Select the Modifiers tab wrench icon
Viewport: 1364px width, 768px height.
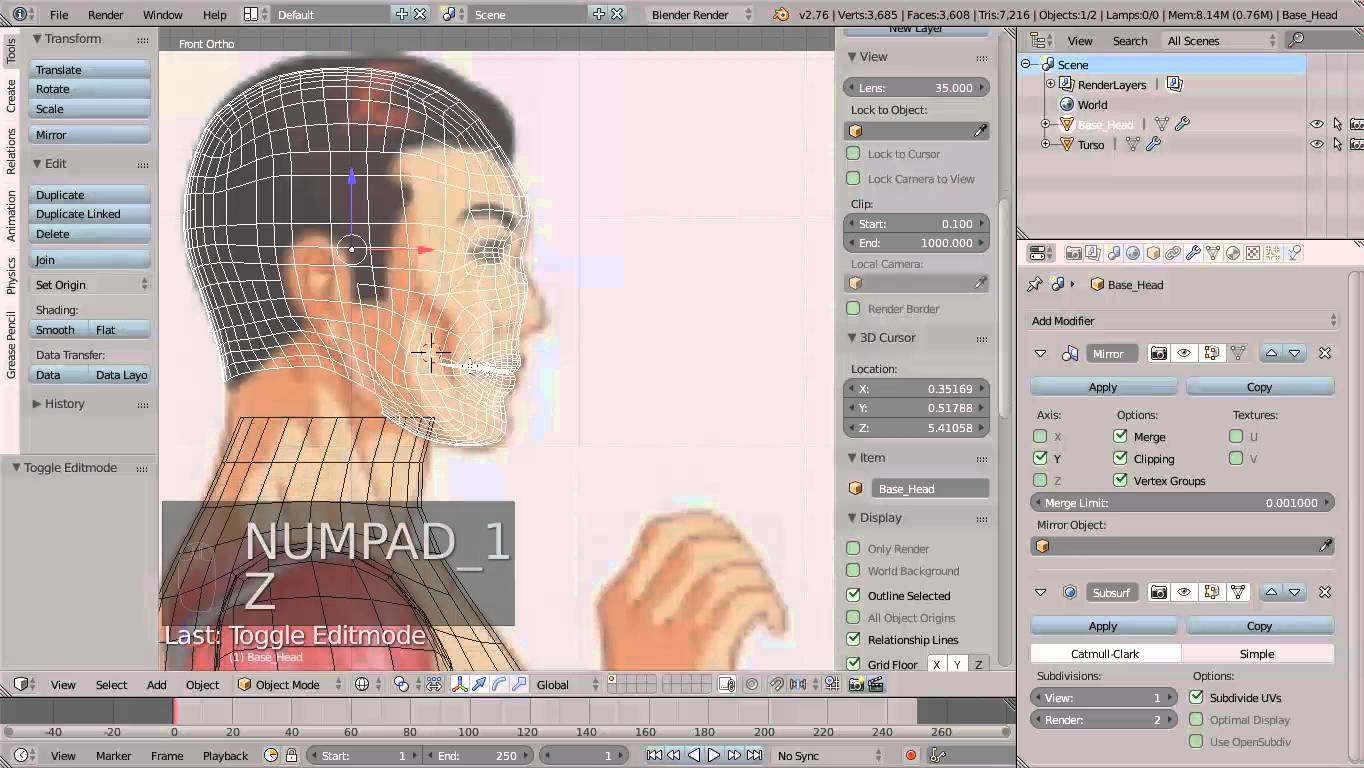(x=1193, y=252)
